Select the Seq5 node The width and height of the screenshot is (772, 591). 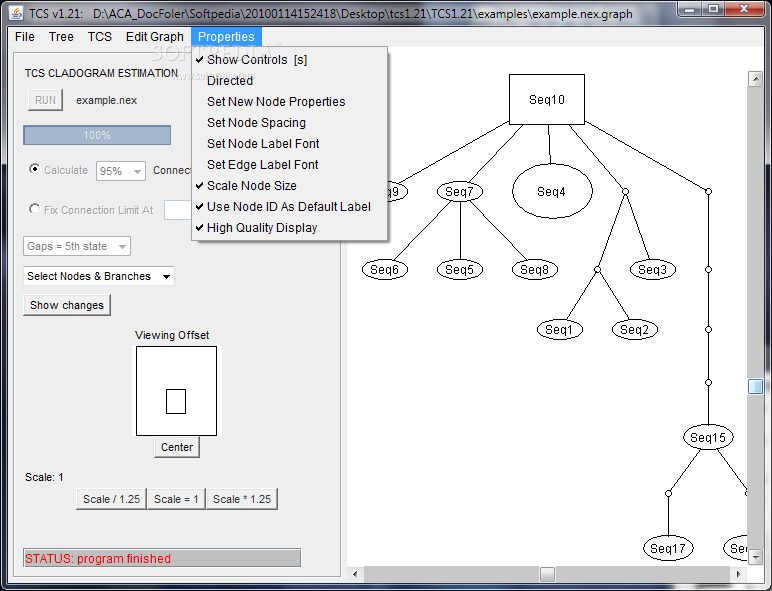459,269
